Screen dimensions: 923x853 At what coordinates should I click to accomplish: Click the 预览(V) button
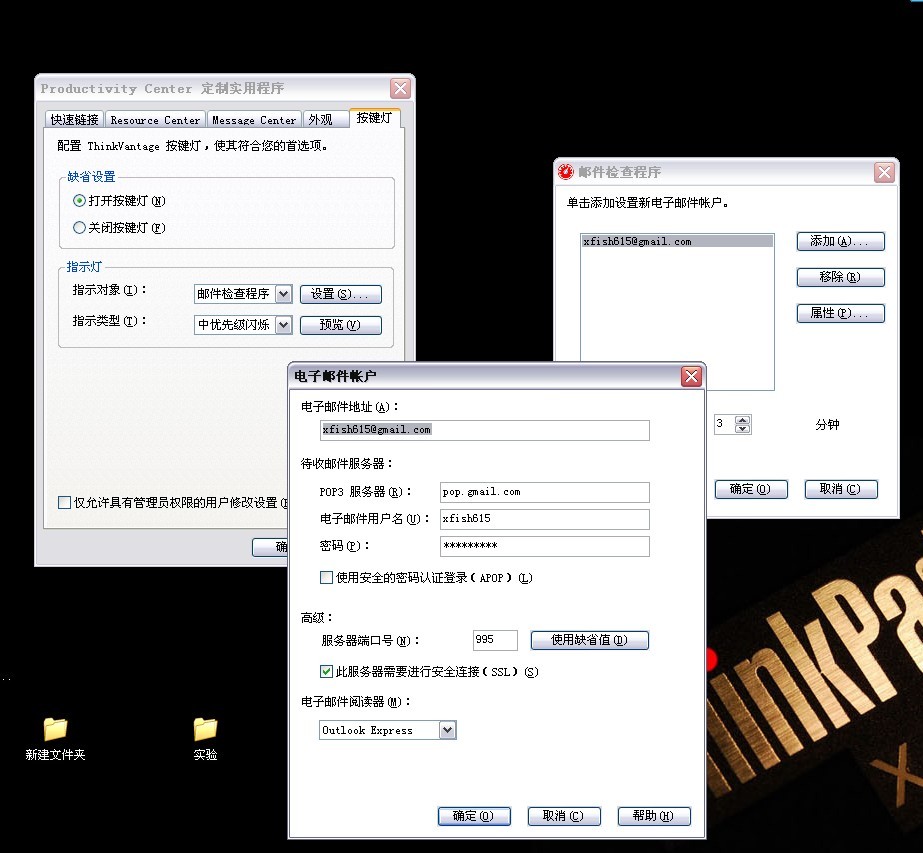coord(341,324)
